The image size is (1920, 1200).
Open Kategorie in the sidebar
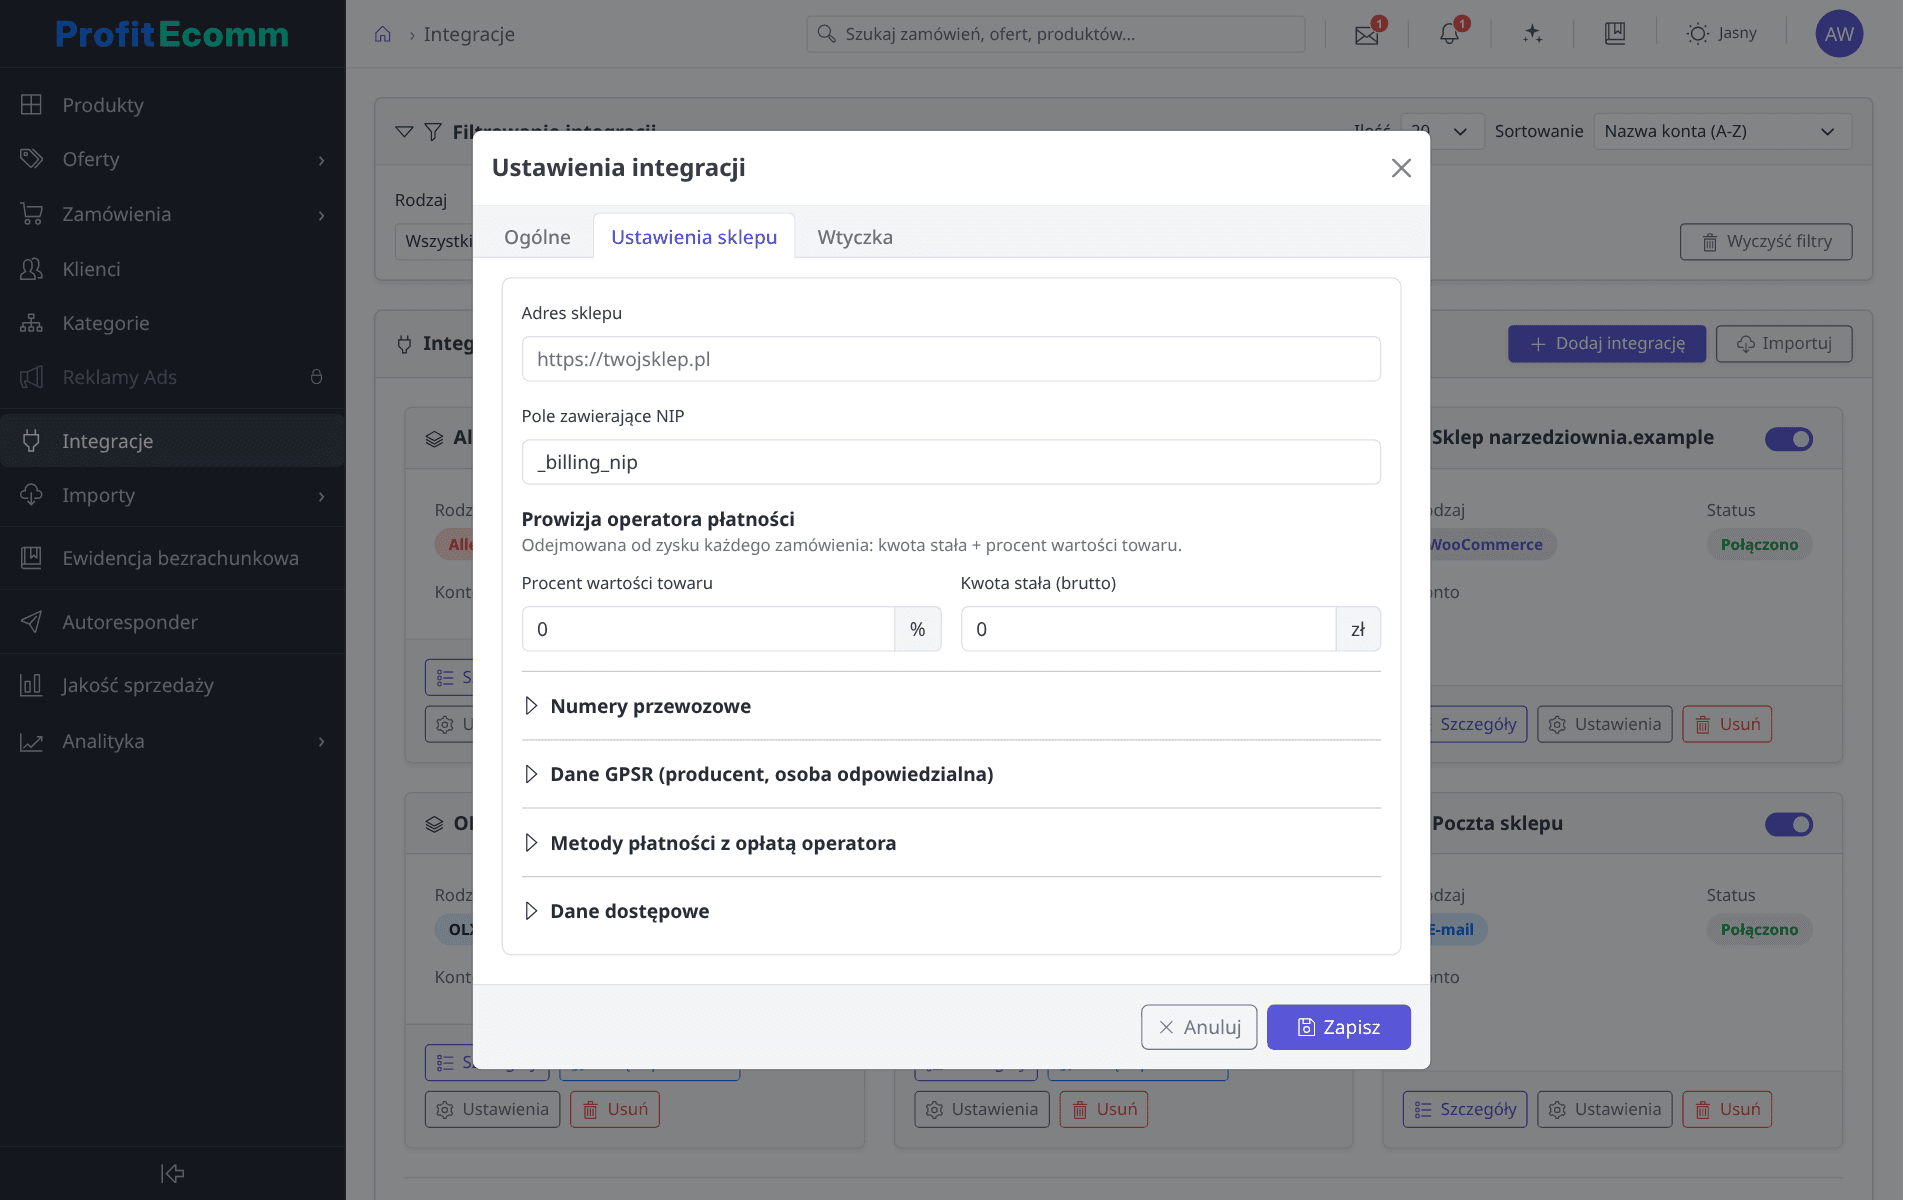(172, 323)
